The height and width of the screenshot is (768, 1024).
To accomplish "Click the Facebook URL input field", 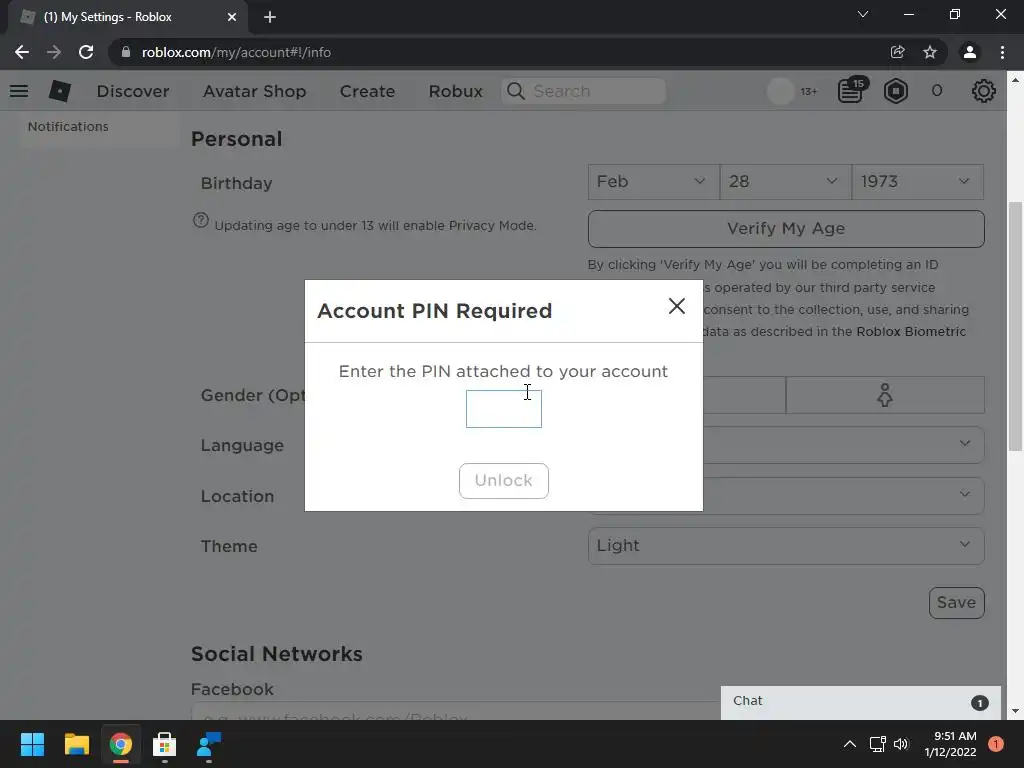I will coord(455,711).
